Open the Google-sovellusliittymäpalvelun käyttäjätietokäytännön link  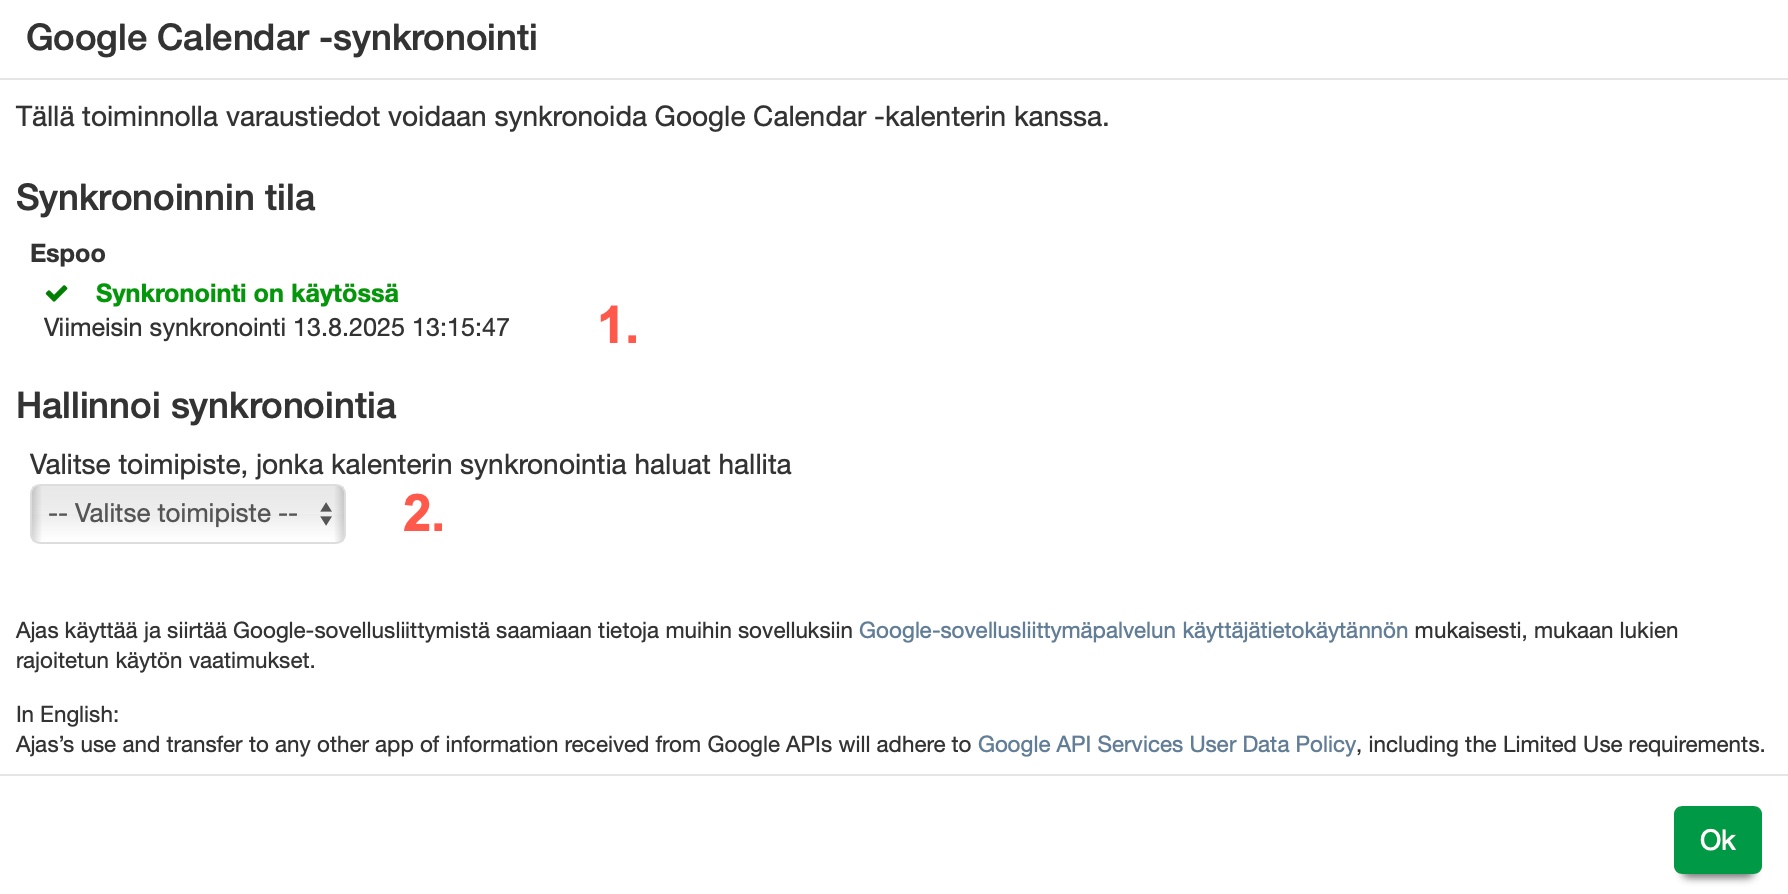point(1133,630)
